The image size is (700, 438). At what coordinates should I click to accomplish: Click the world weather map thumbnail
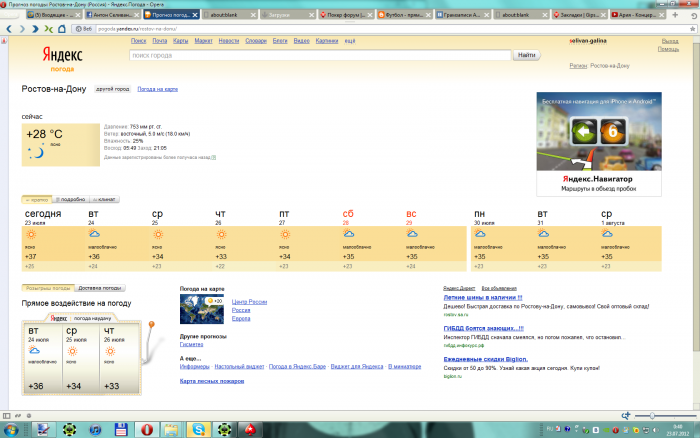(x=202, y=309)
